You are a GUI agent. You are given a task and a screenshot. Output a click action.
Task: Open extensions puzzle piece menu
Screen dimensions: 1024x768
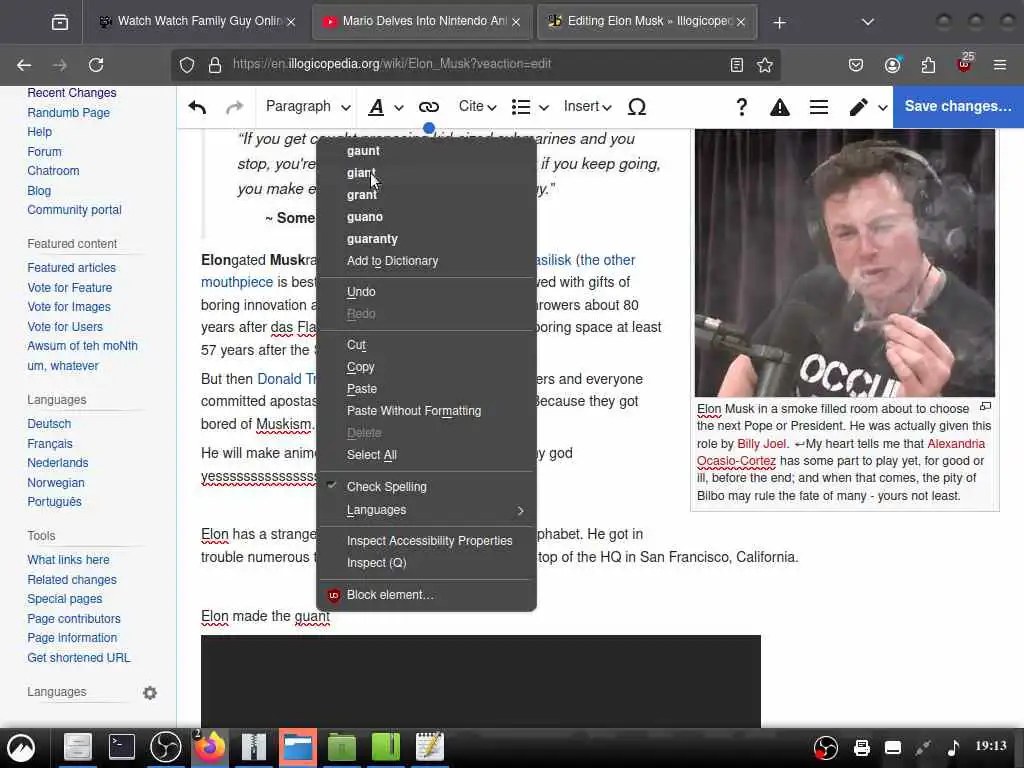click(x=928, y=65)
